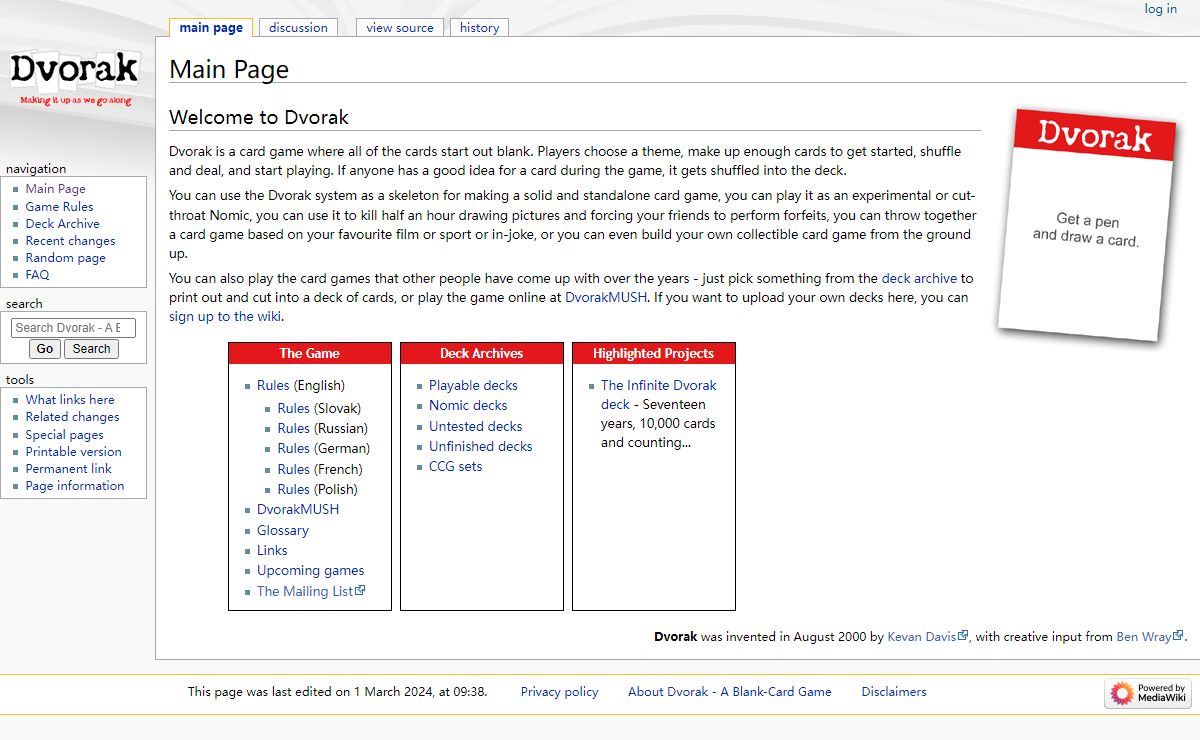Open the Upcoming games link
Viewport: 1200px width, 740px height.
coord(311,571)
